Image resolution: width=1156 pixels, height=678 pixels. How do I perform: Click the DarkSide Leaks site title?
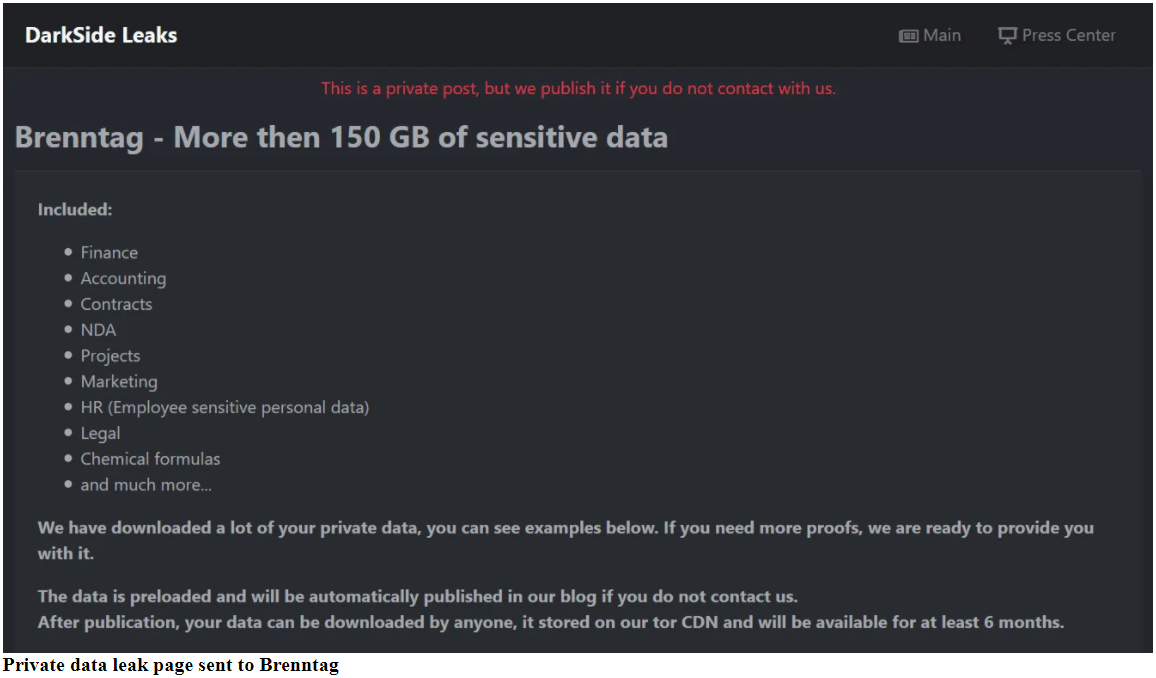[101, 36]
